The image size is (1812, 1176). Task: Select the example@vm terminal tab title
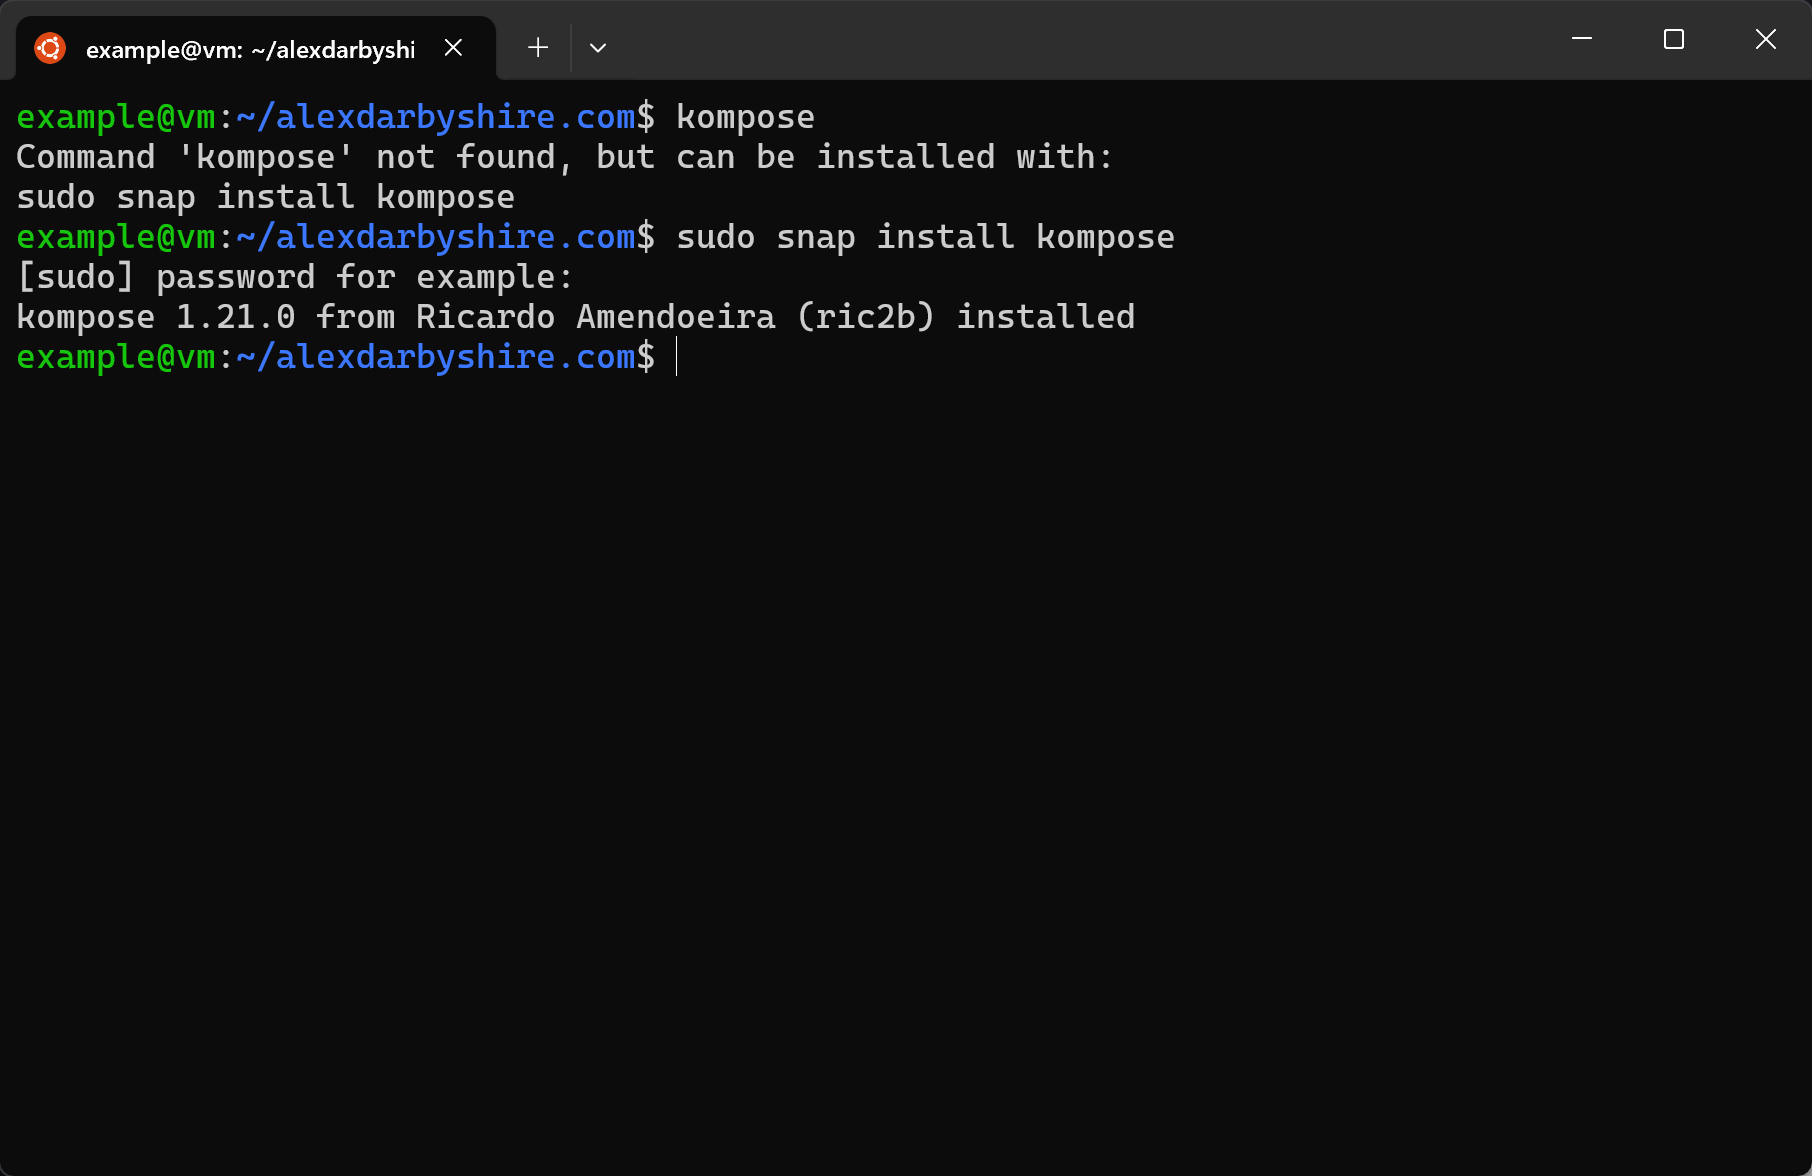click(x=250, y=49)
